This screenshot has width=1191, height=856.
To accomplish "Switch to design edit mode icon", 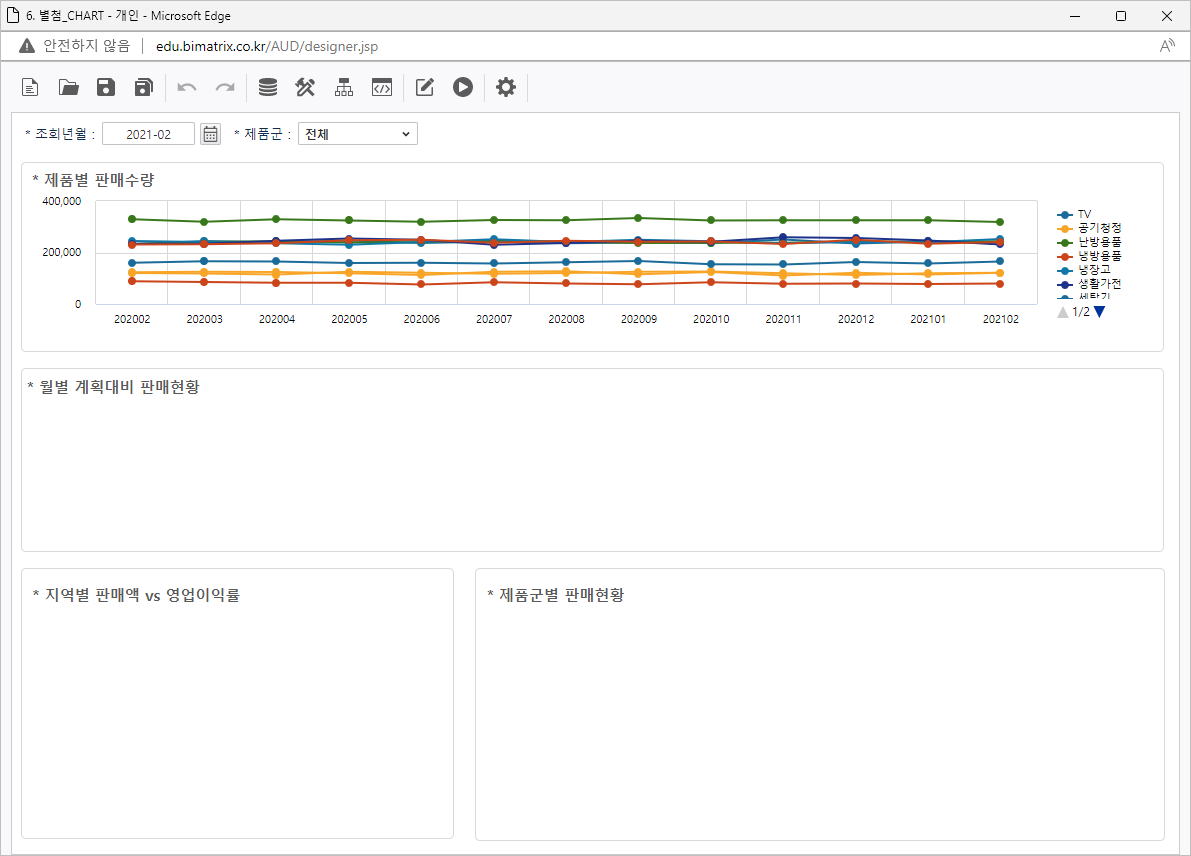I will coord(425,88).
